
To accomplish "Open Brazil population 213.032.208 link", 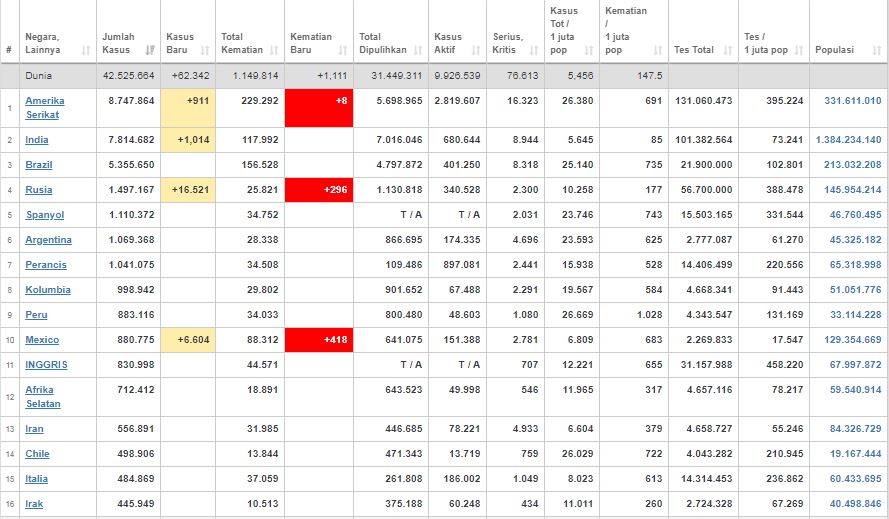I will pyautogui.click(x=853, y=164).
